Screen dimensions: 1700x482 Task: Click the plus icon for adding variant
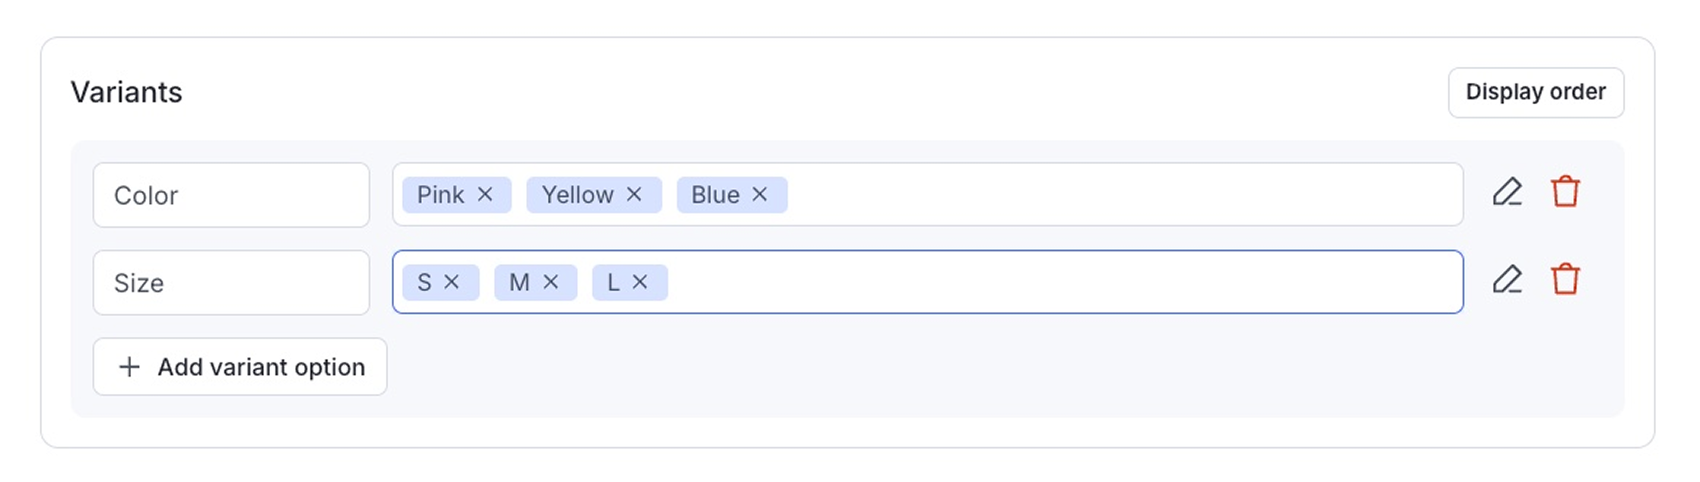[x=129, y=367]
